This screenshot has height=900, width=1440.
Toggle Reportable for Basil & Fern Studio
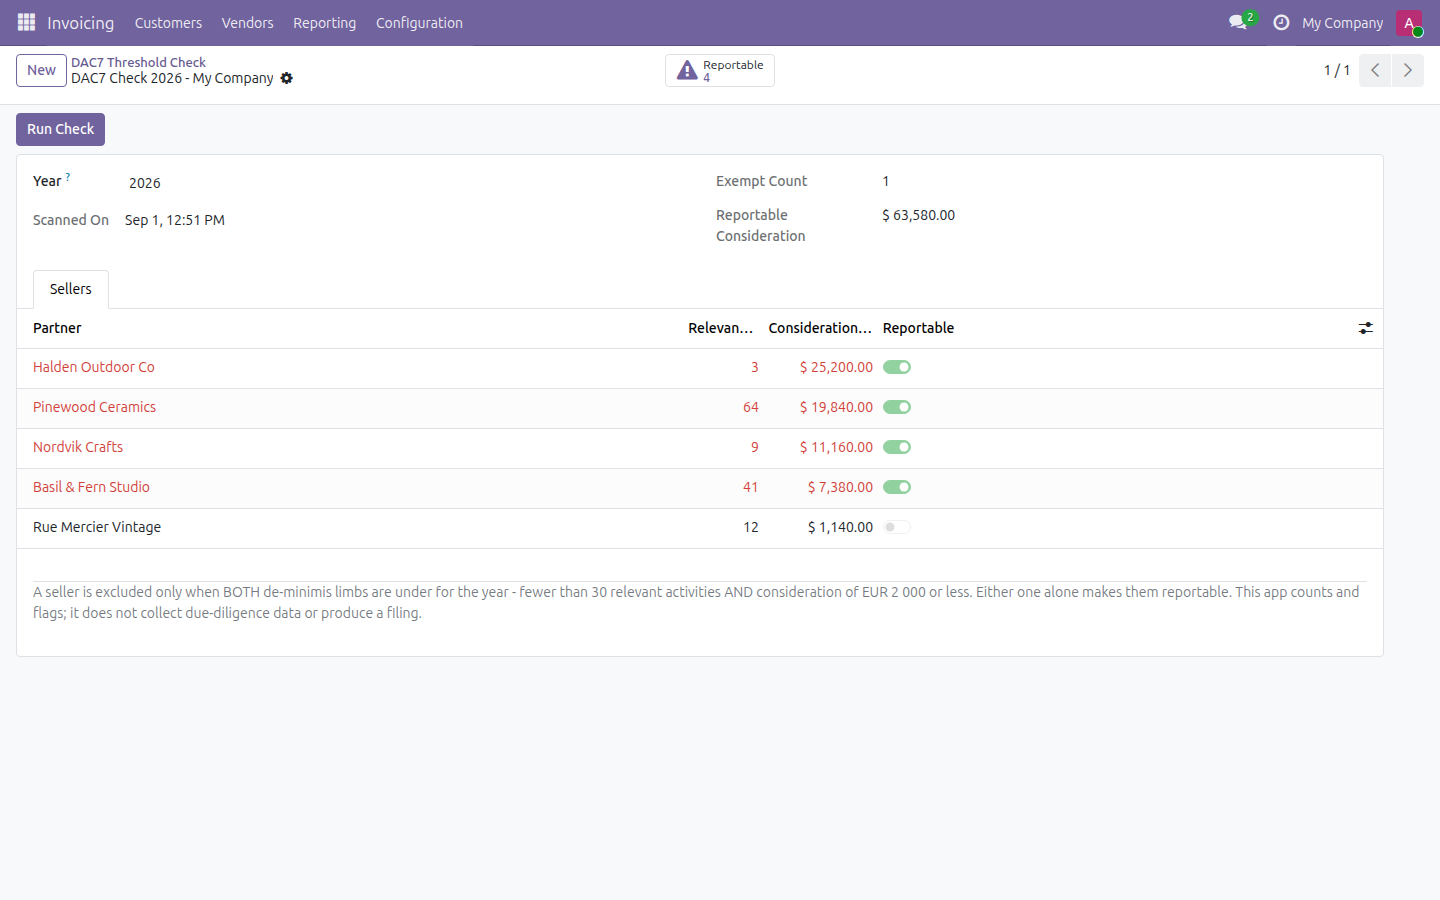tap(897, 487)
